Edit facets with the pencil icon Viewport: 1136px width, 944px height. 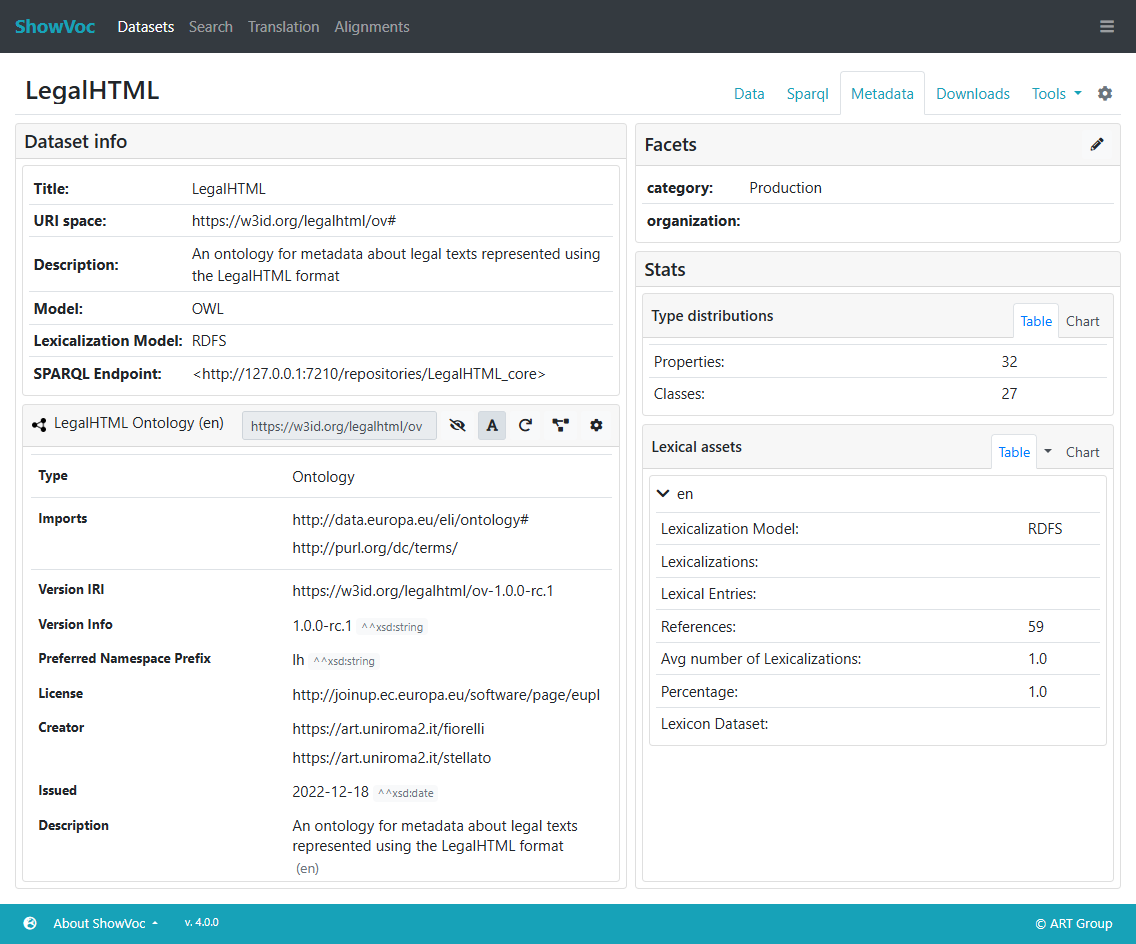(x=1097, y=144)
